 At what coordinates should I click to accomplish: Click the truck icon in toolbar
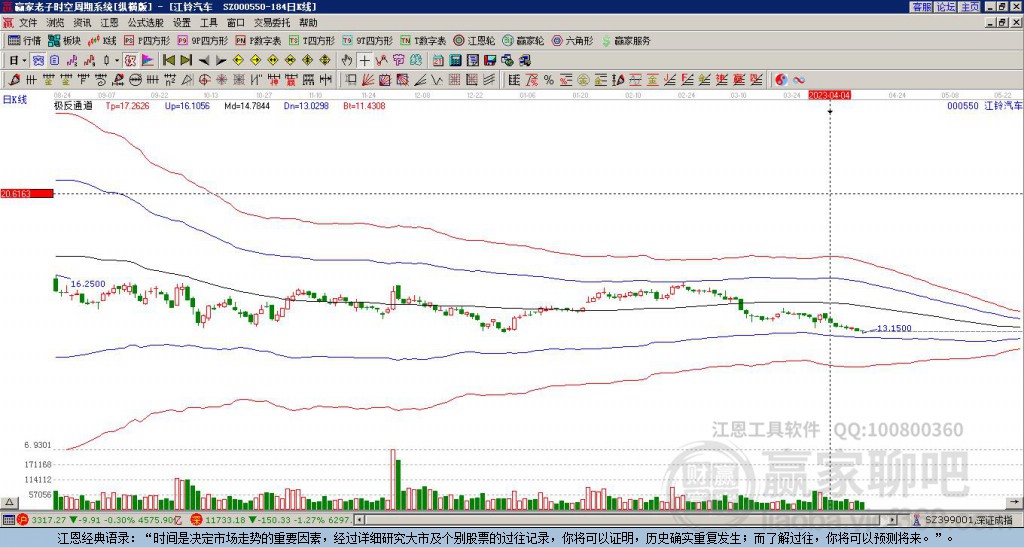524,61
